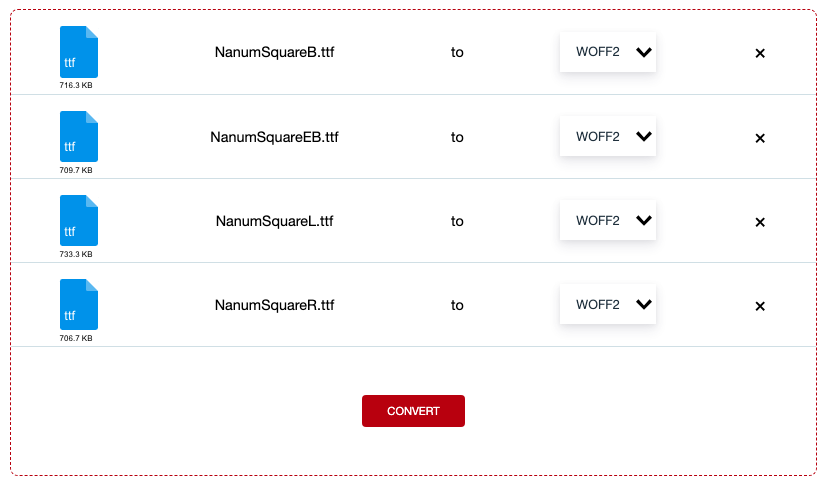The height and width of the screenshot is (485, 826).
Task: Expand the output format dropdown for NanumSquareEB.ttf
Action: (608, 137)
